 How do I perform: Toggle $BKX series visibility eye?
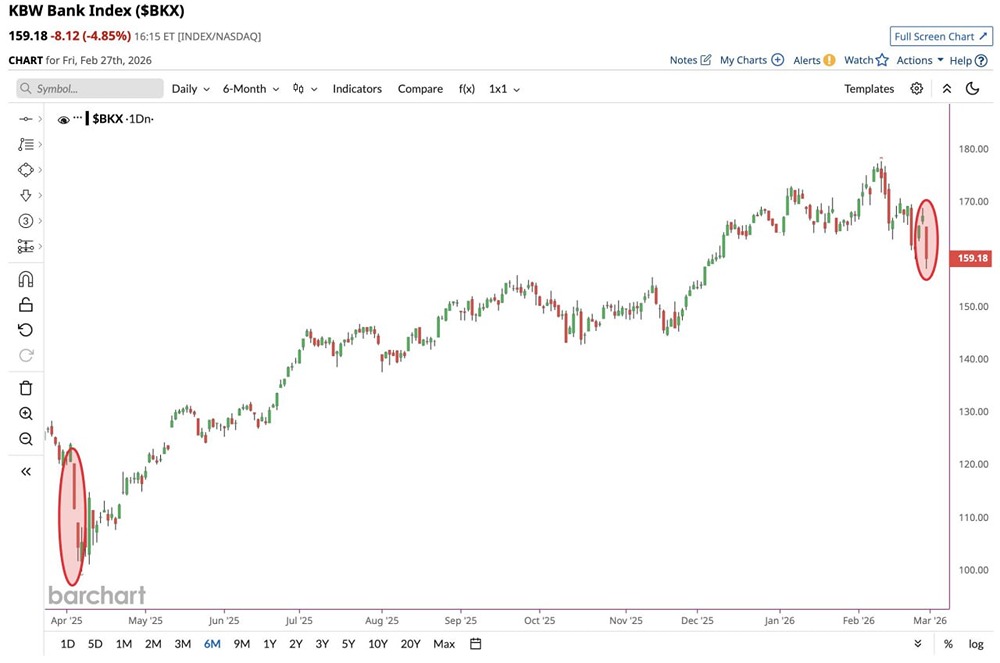[64, 119]
